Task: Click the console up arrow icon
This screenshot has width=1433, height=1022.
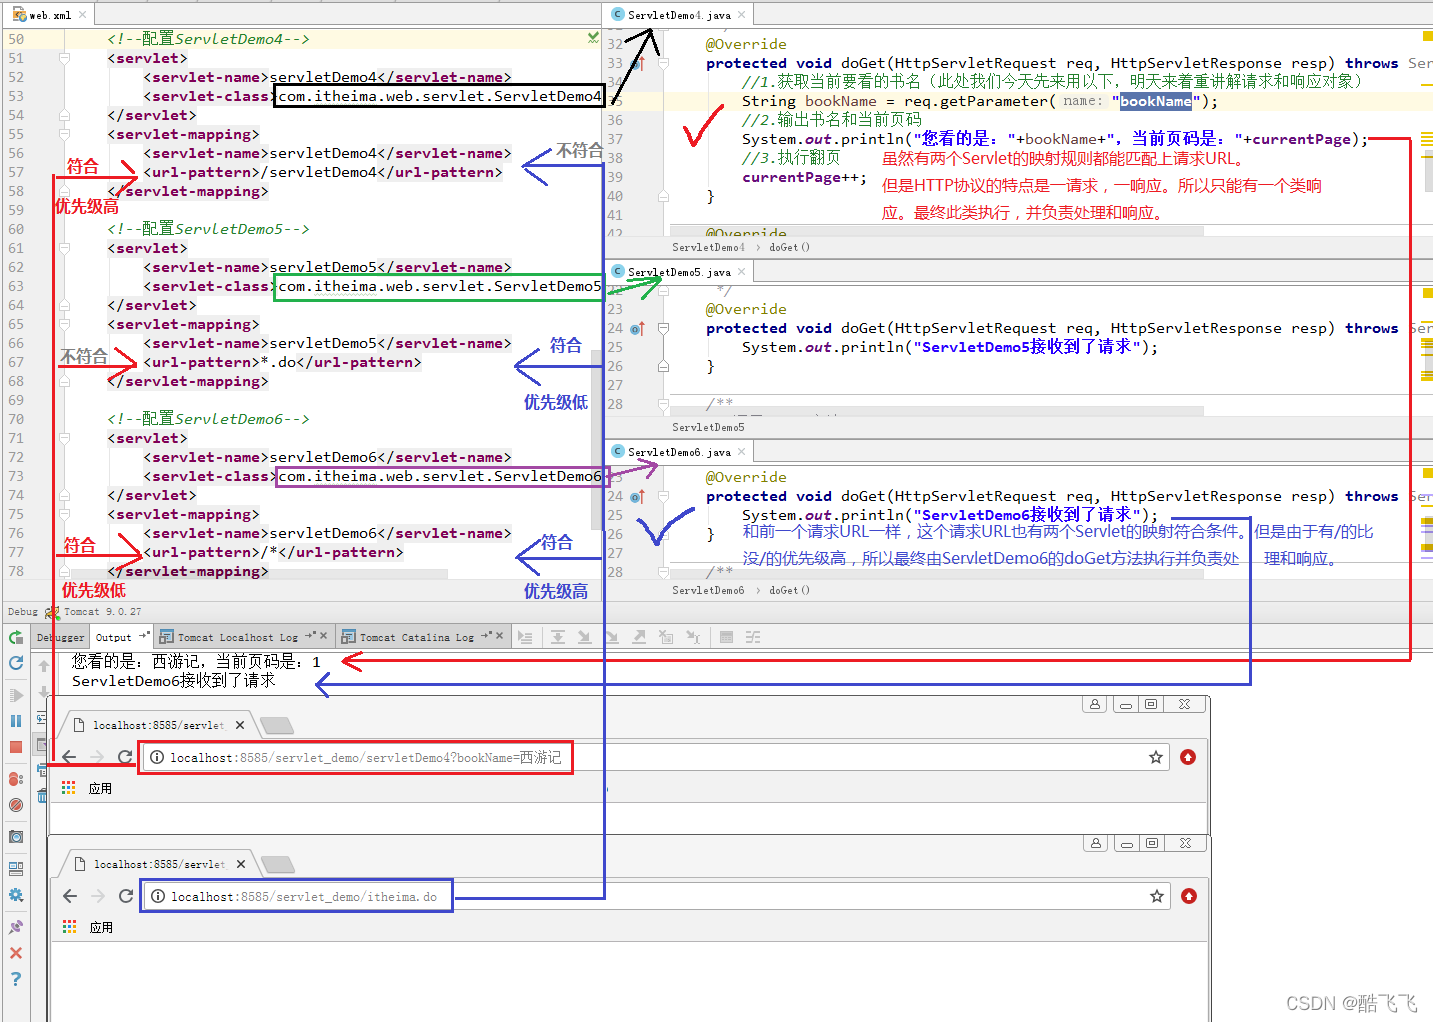Action: (43, 665)
